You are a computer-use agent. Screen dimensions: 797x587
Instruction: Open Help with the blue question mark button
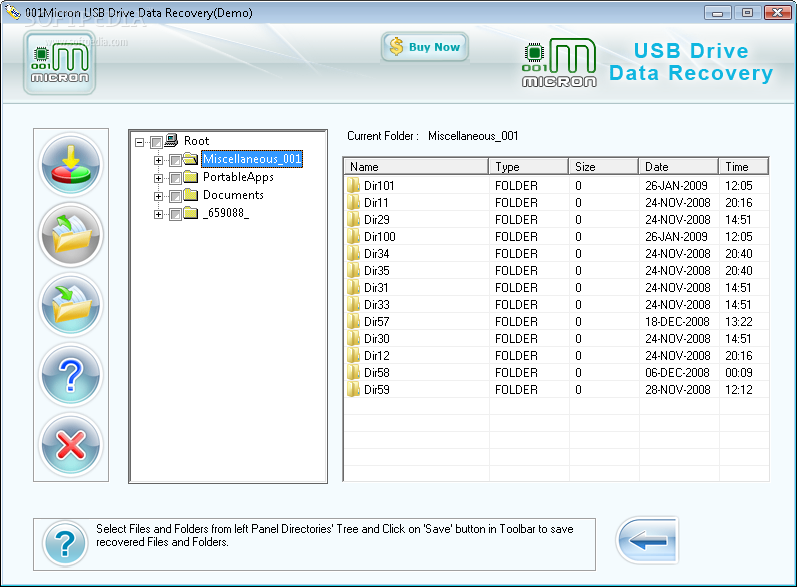pyautogui.click(x=71, y=375)
